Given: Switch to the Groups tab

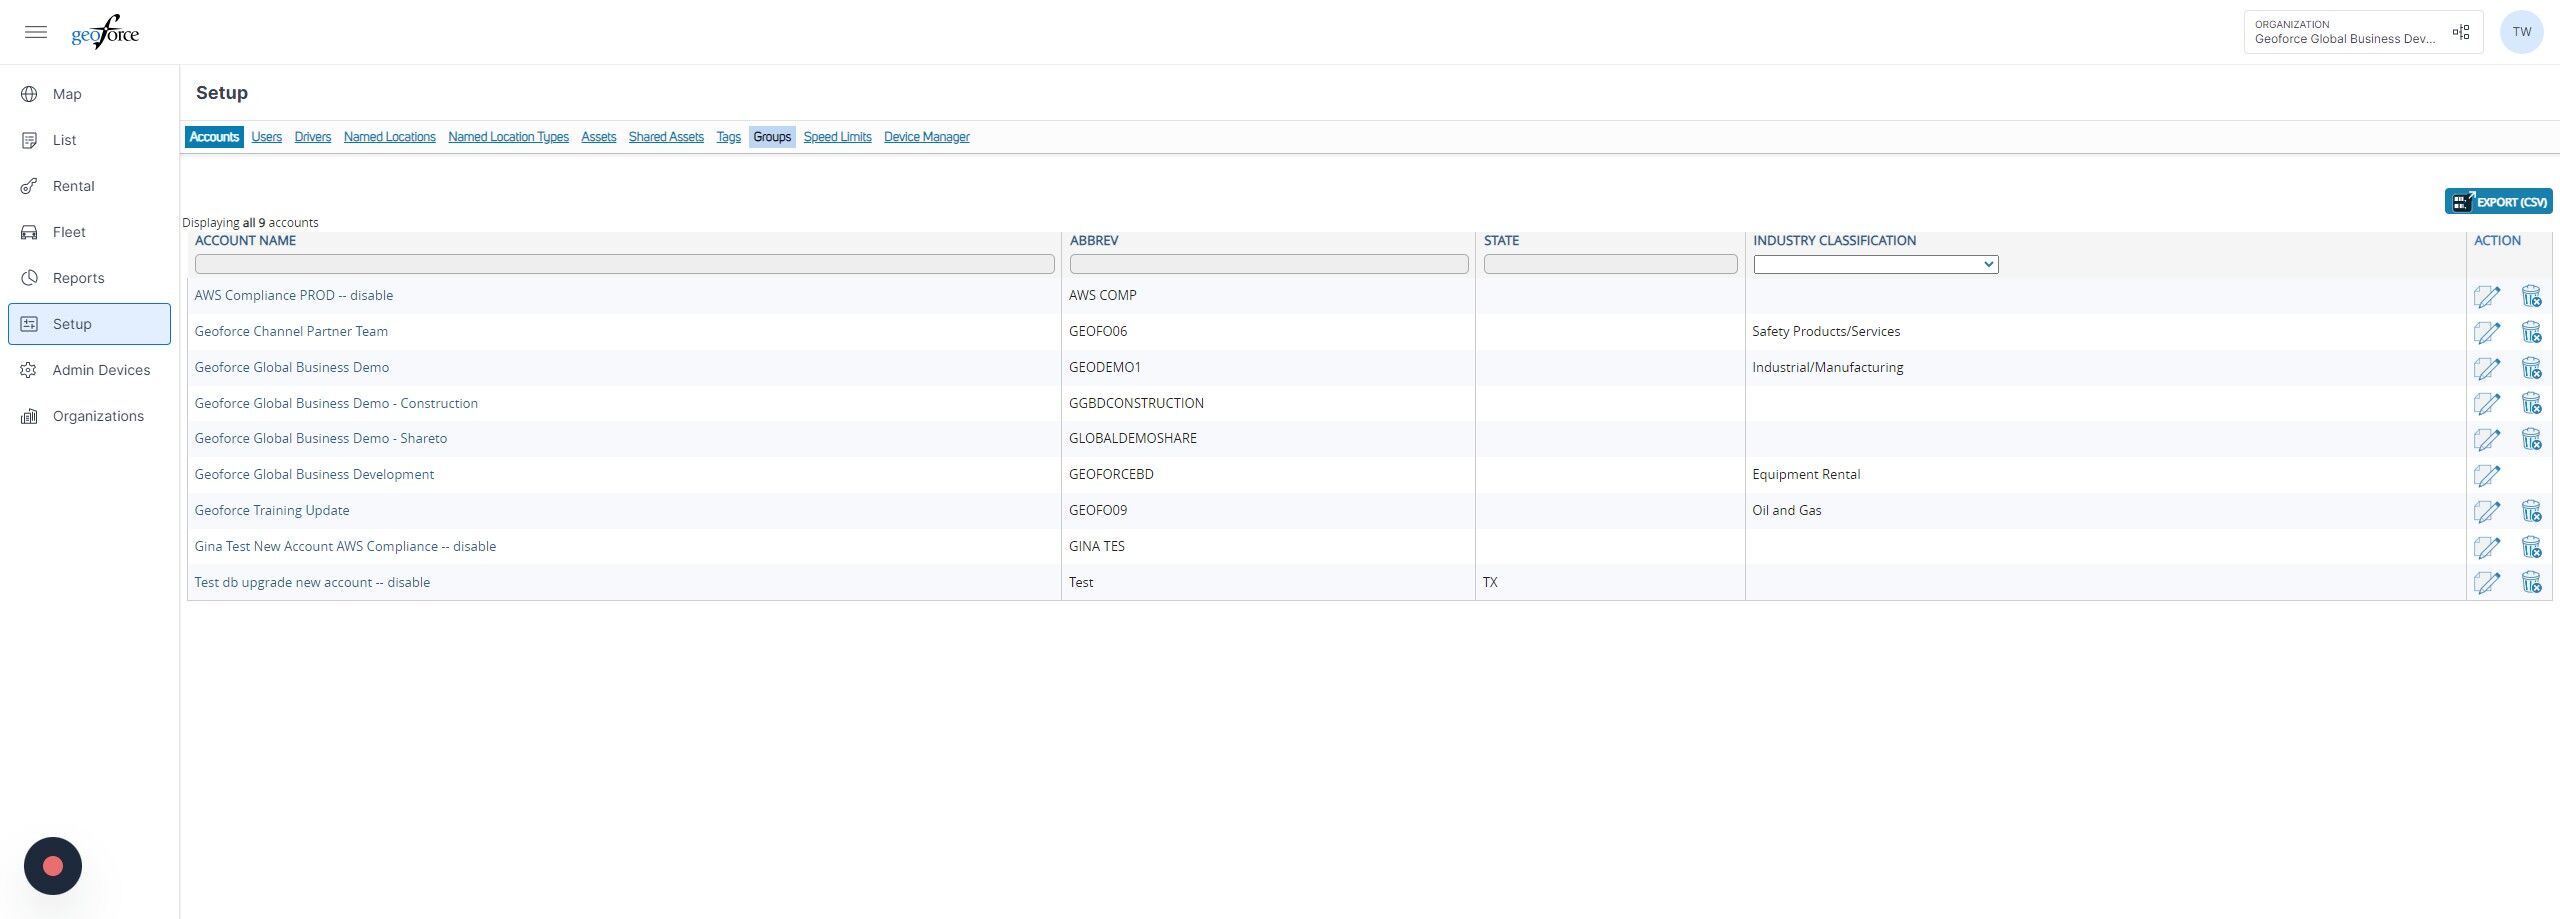Looking at the screenshot, I should (772, 137).
